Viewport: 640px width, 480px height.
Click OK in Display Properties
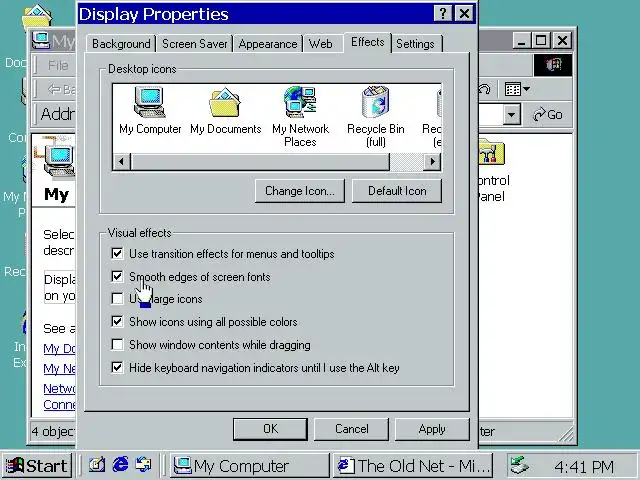click(270, 429)
